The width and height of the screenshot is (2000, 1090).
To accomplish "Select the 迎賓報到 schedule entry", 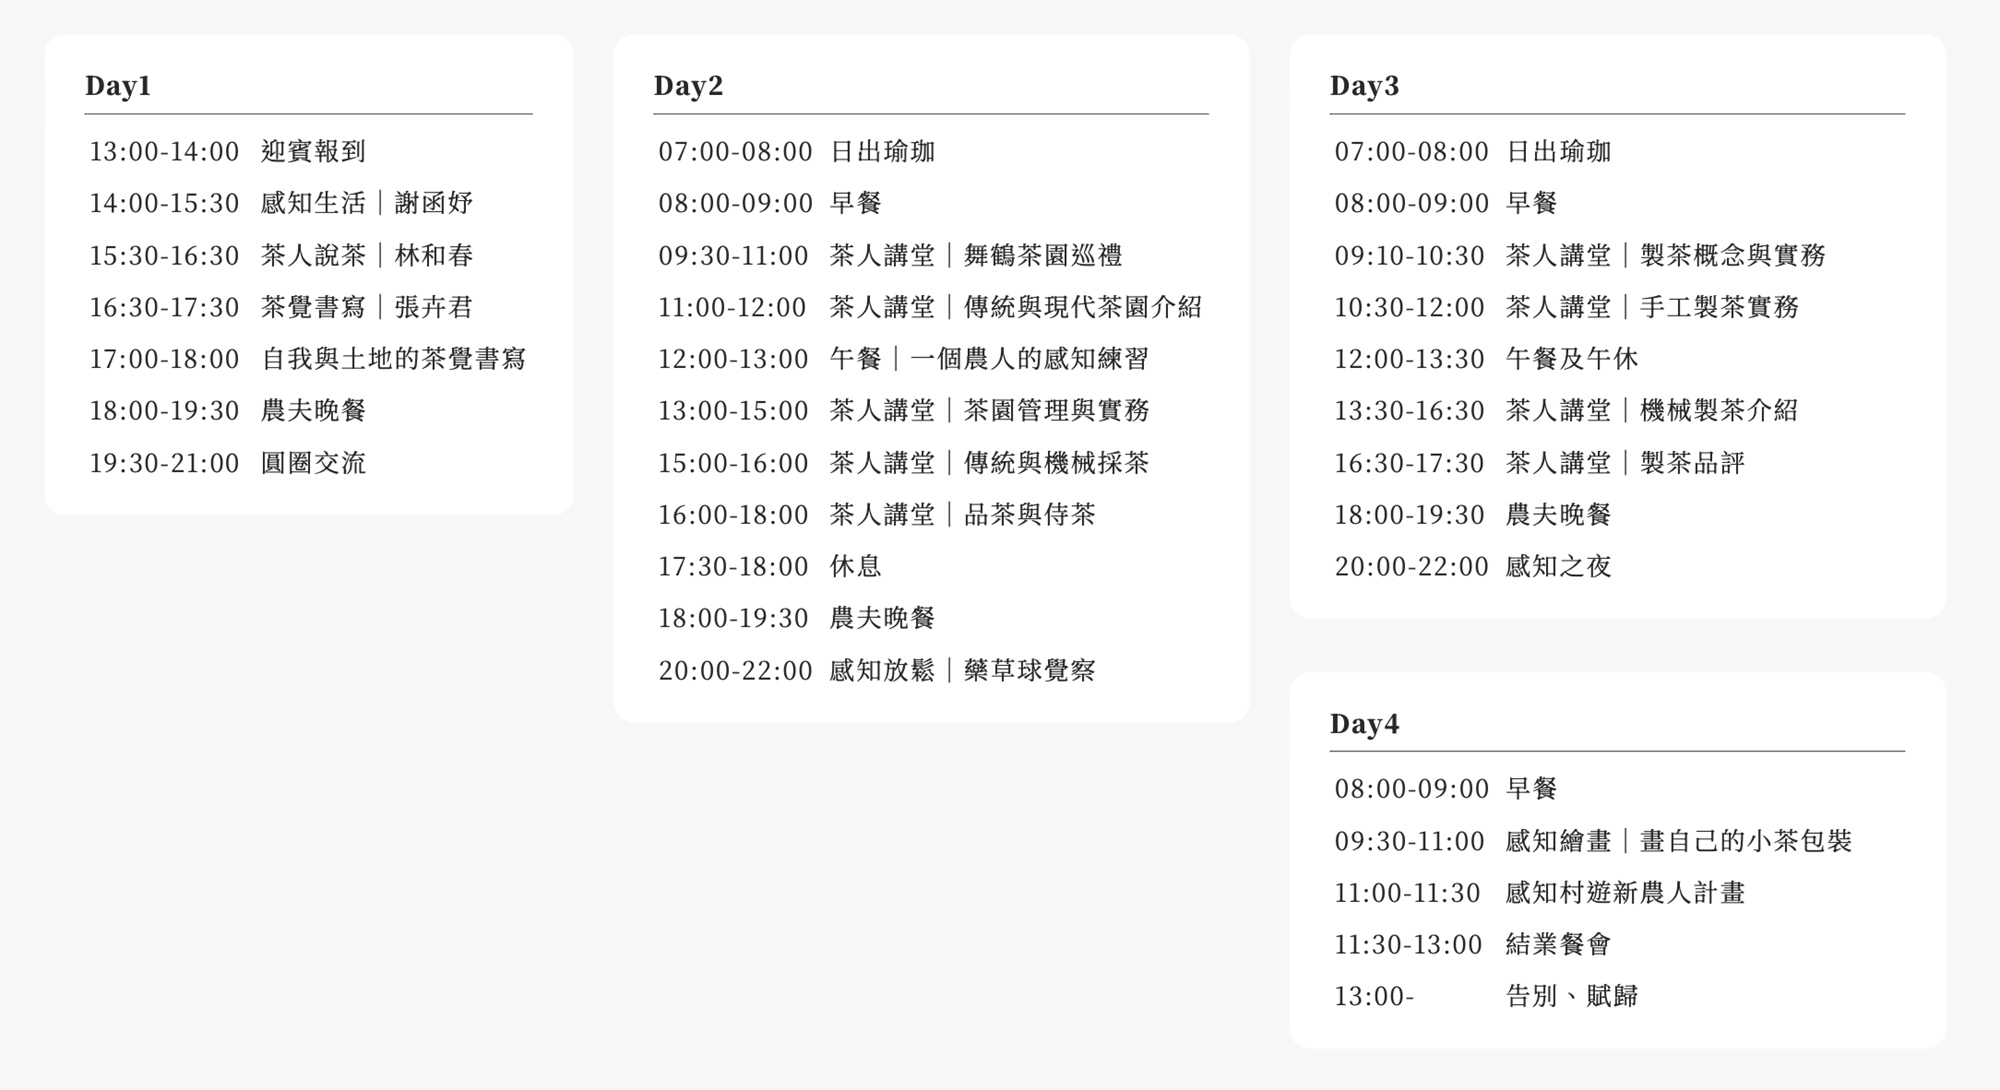I will pos(313,152).
